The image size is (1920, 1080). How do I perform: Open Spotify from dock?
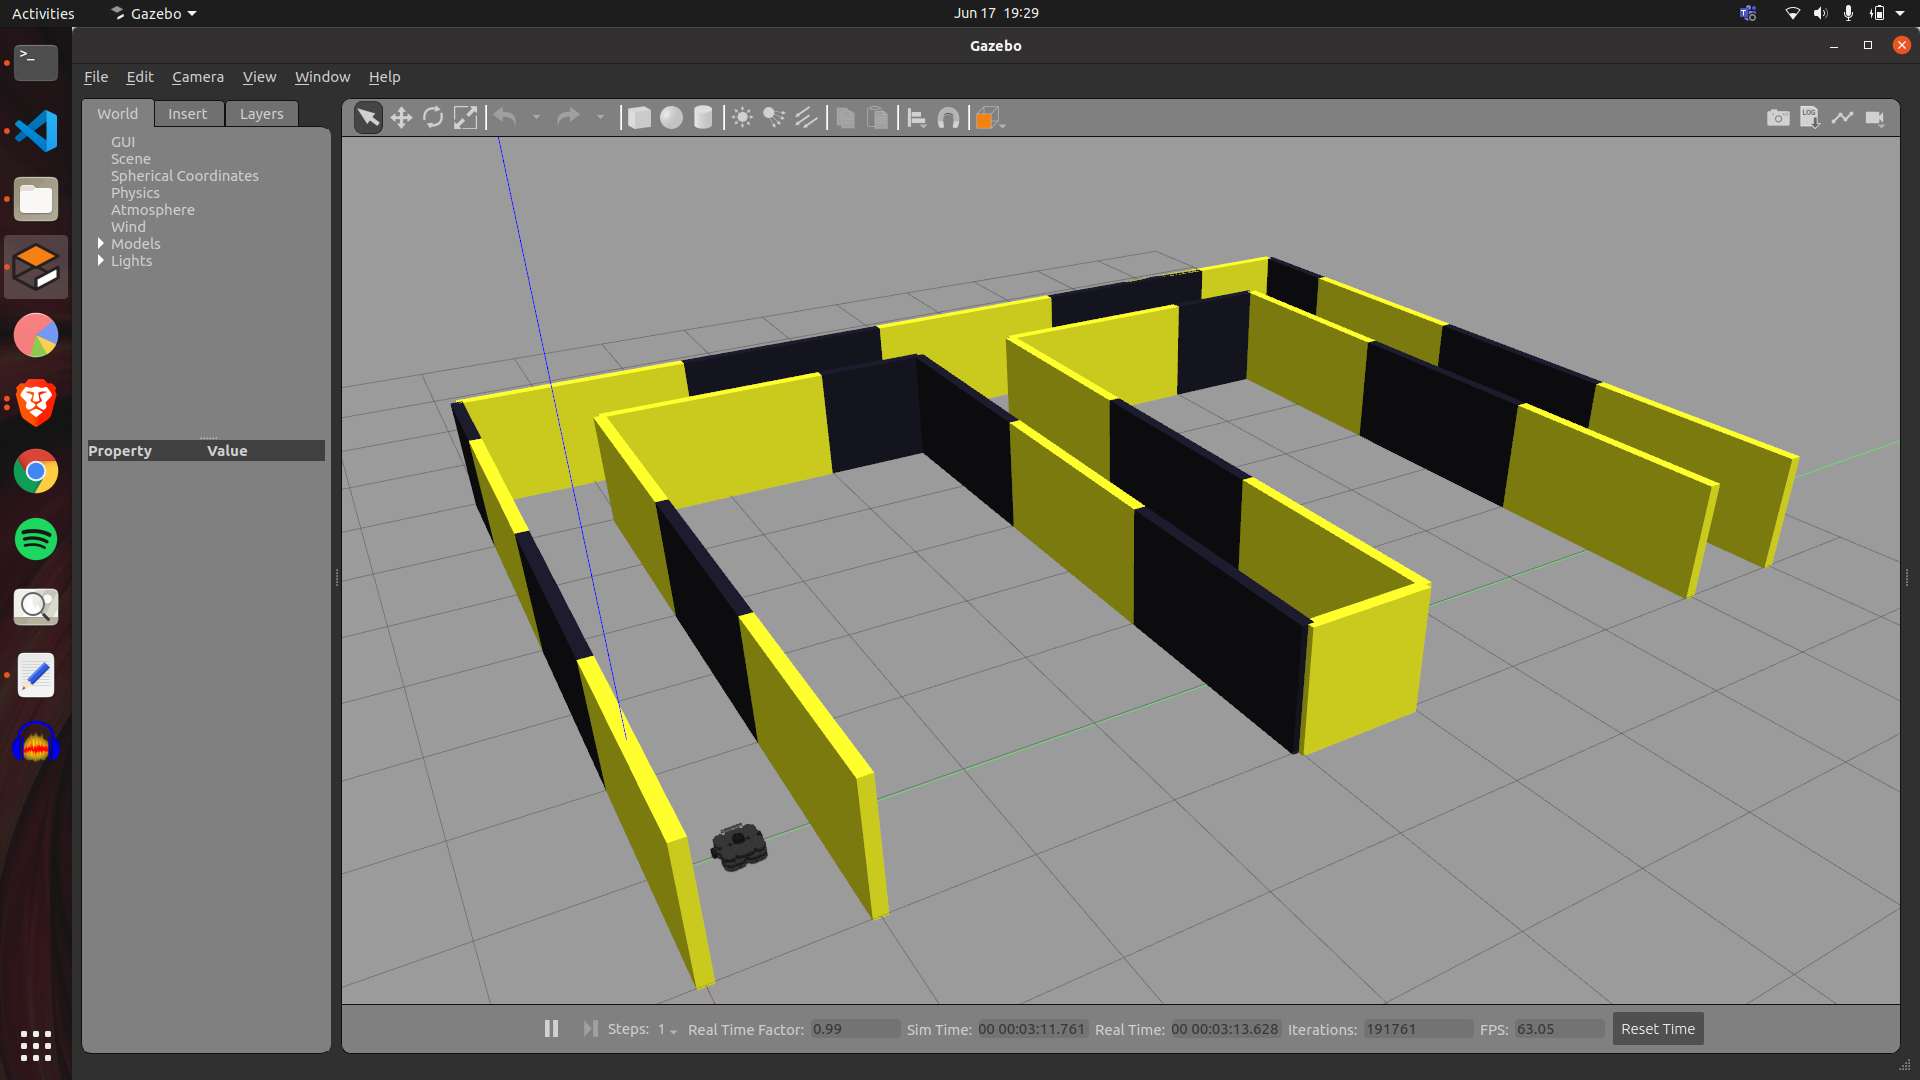[36, 539]
